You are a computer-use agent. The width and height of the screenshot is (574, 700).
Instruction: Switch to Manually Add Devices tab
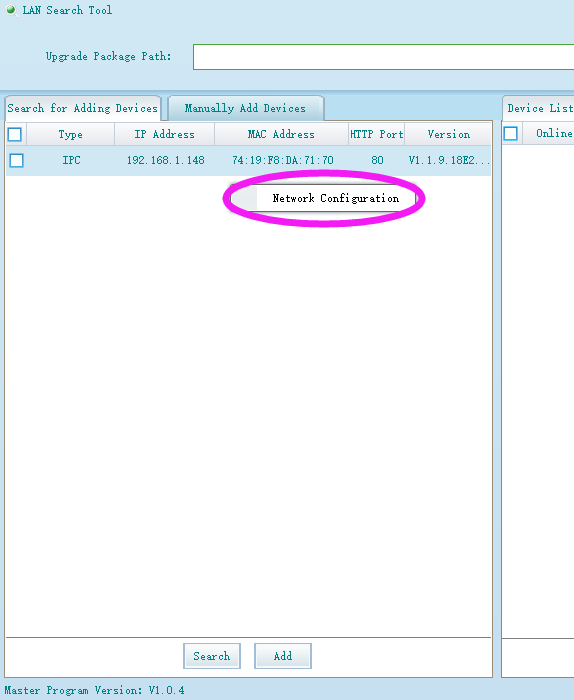[x=245, y=108]
